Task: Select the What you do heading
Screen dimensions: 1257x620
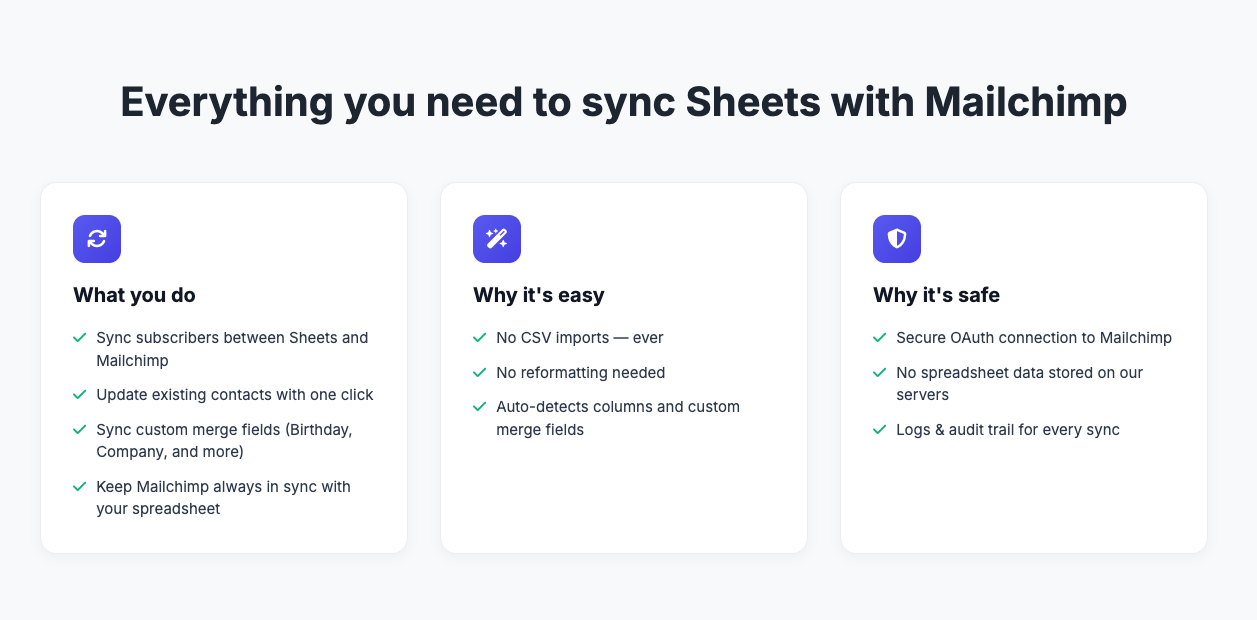Action: (134, 295)
